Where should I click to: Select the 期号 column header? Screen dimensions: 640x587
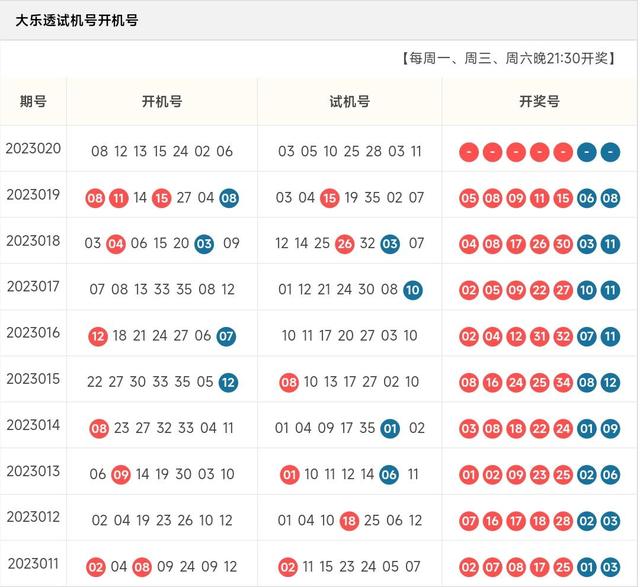pos(33,101)
